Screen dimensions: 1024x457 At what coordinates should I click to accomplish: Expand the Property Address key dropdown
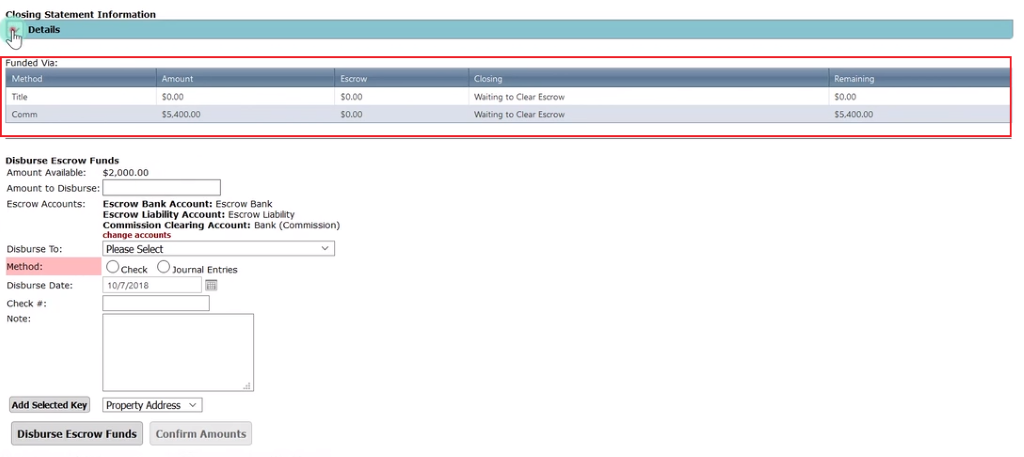pyautogui.click(x=152, y=405)
